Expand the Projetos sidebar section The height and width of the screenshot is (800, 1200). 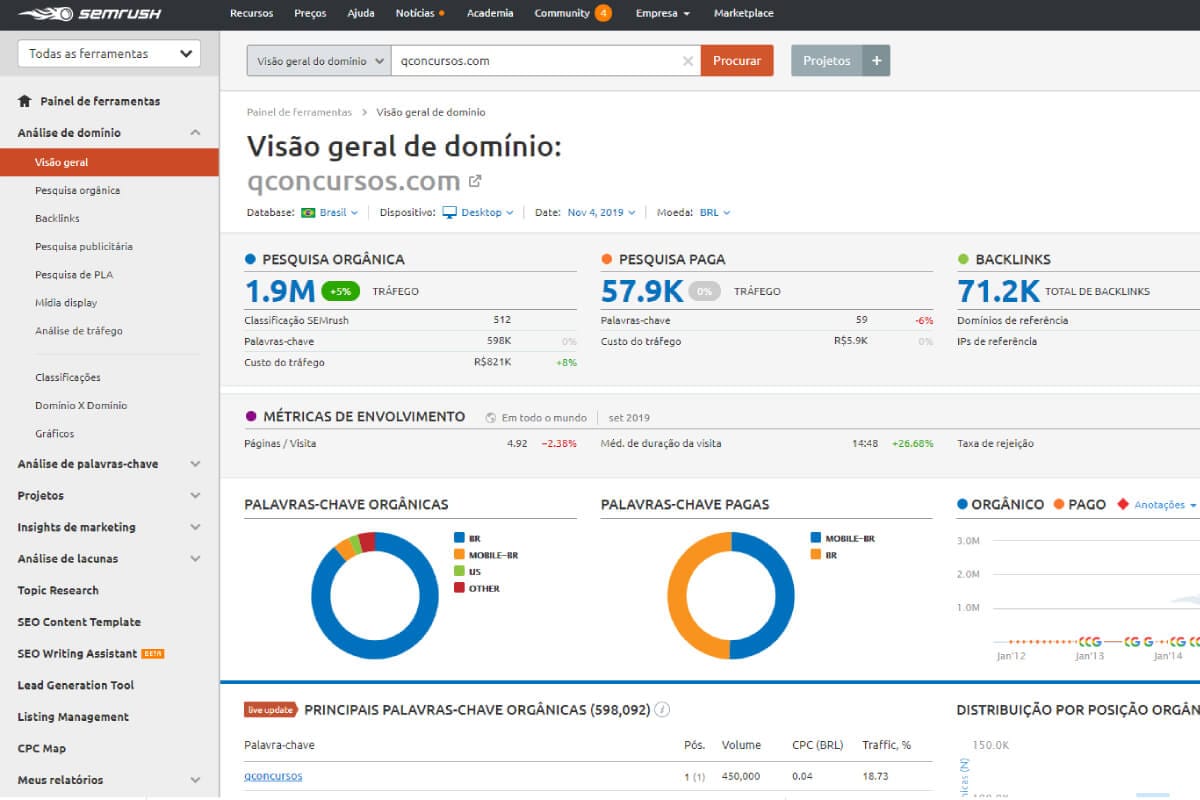pyautogui.click(x=195, y=496)
